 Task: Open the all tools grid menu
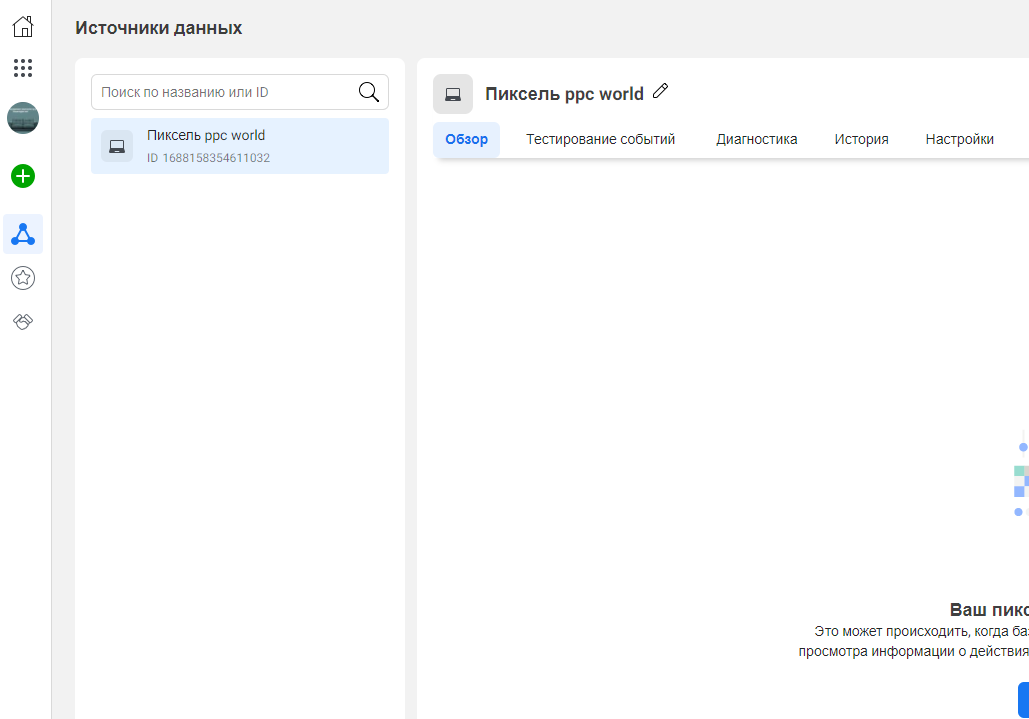click(x=23, y=68)
